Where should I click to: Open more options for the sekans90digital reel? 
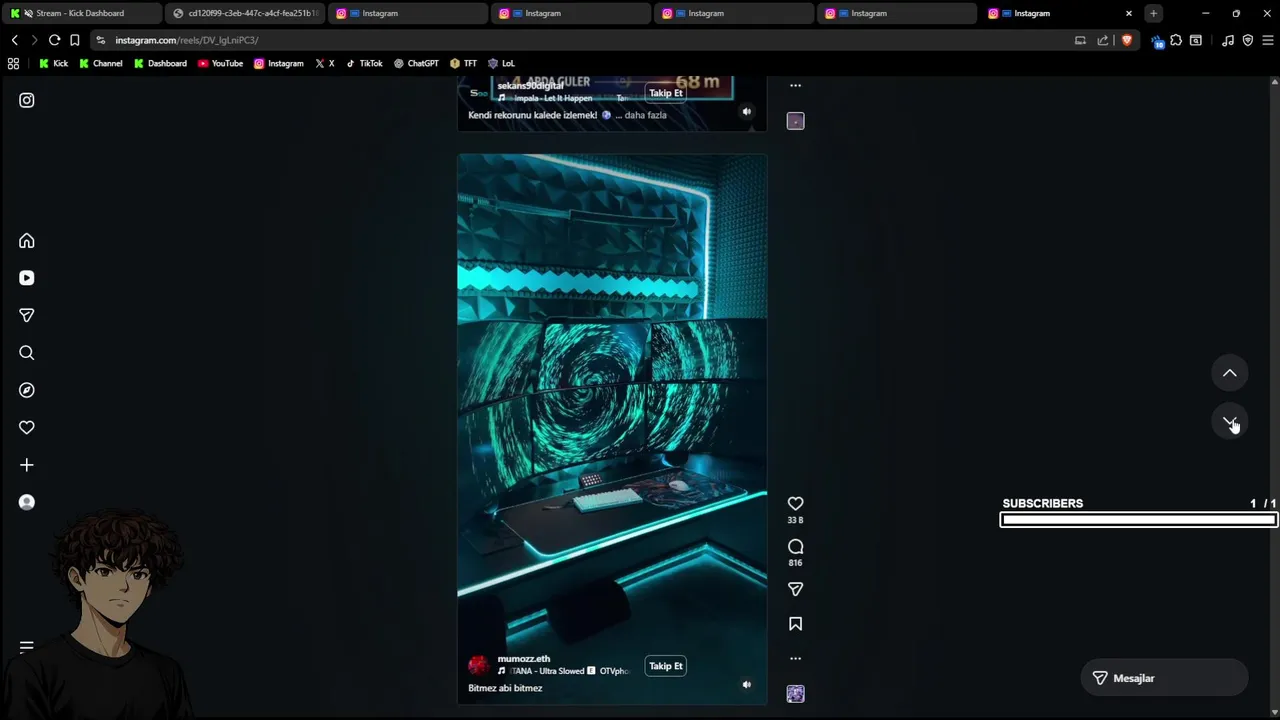click(x=795, y=86)
